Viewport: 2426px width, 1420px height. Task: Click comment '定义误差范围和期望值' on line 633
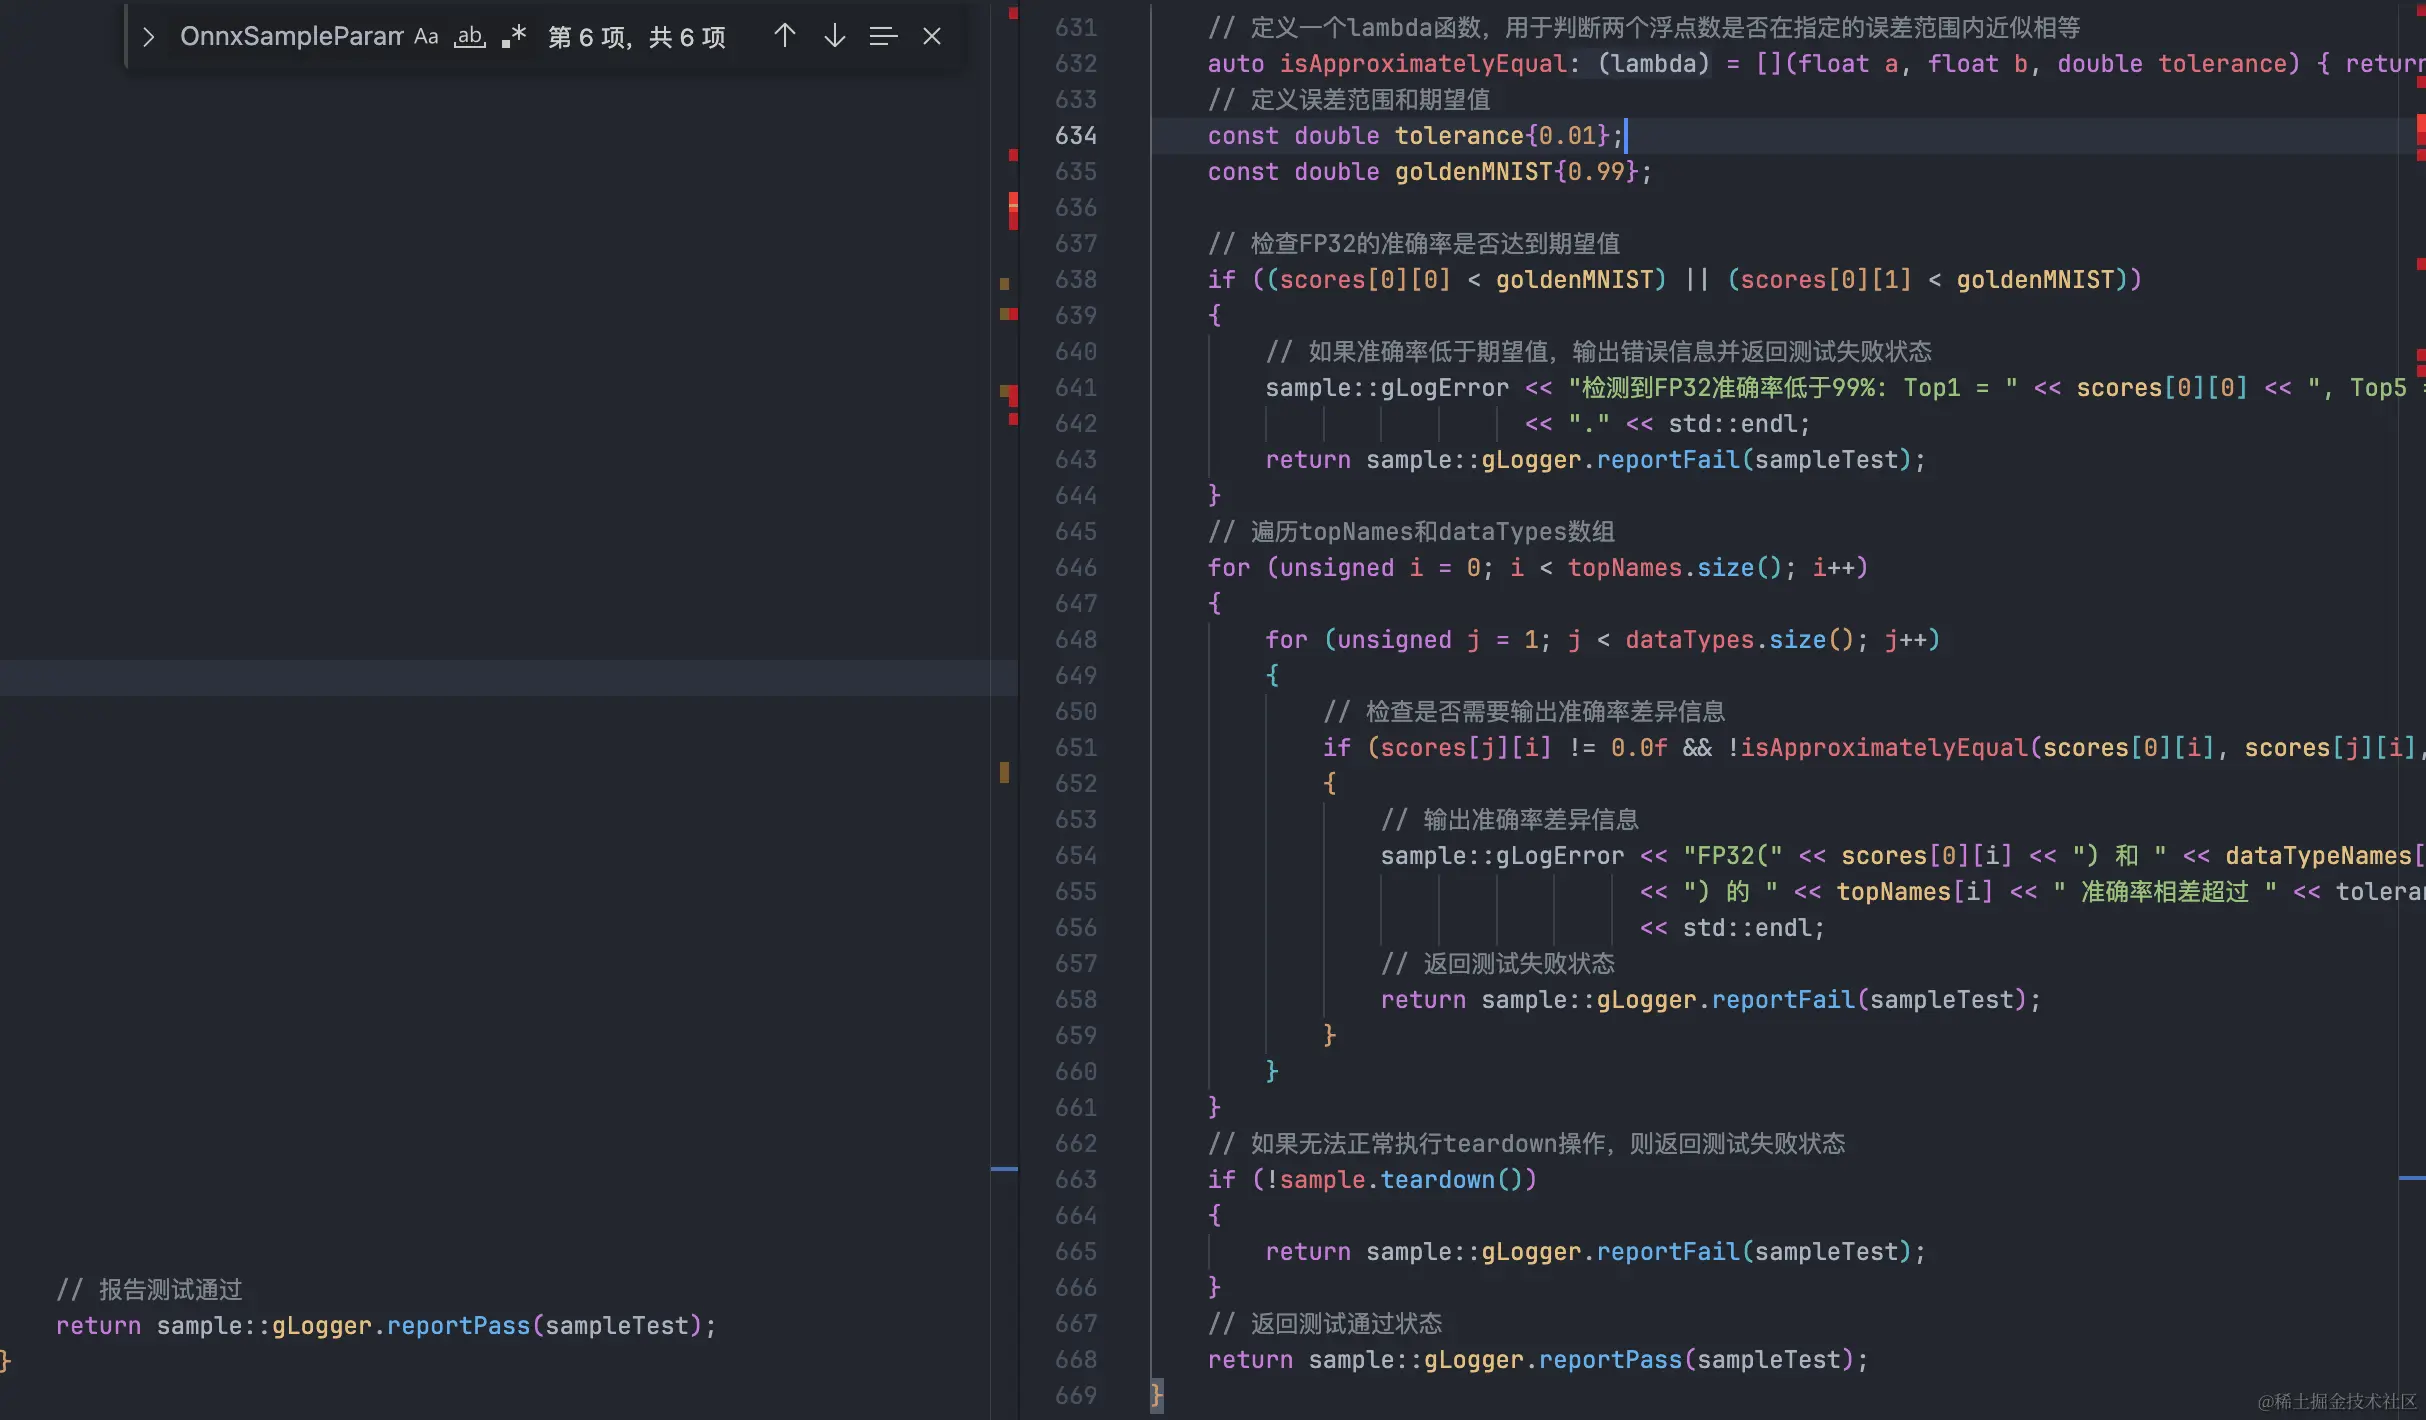click(1370, 99)
